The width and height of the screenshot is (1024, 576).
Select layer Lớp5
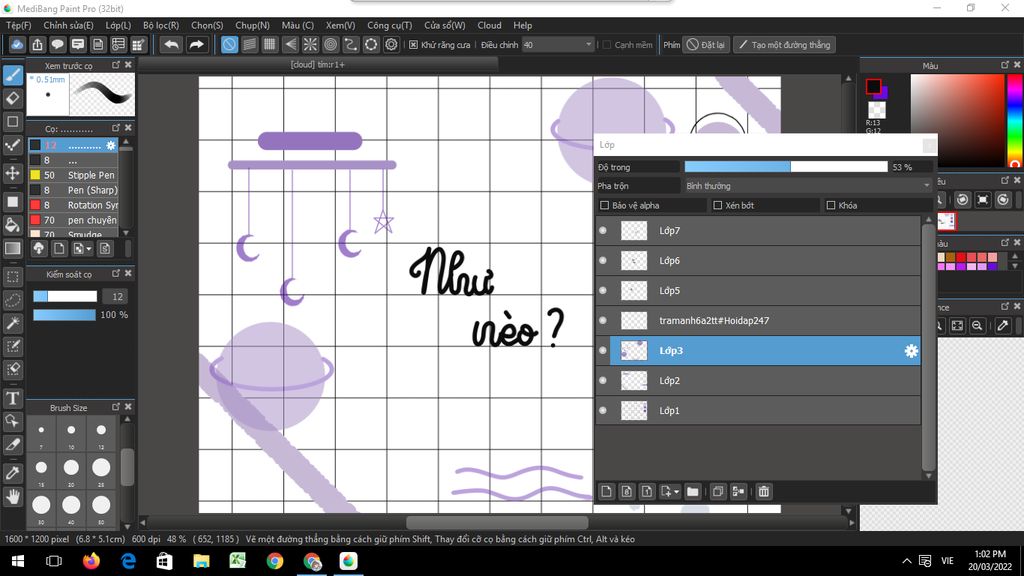pos(758,291)
